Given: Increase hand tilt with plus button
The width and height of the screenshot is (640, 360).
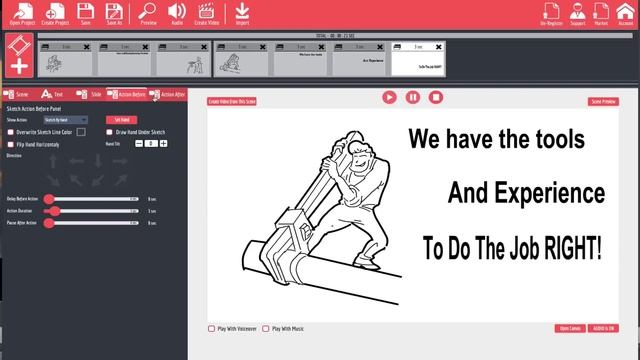Looking at the screenshot, I should (163, 143).
